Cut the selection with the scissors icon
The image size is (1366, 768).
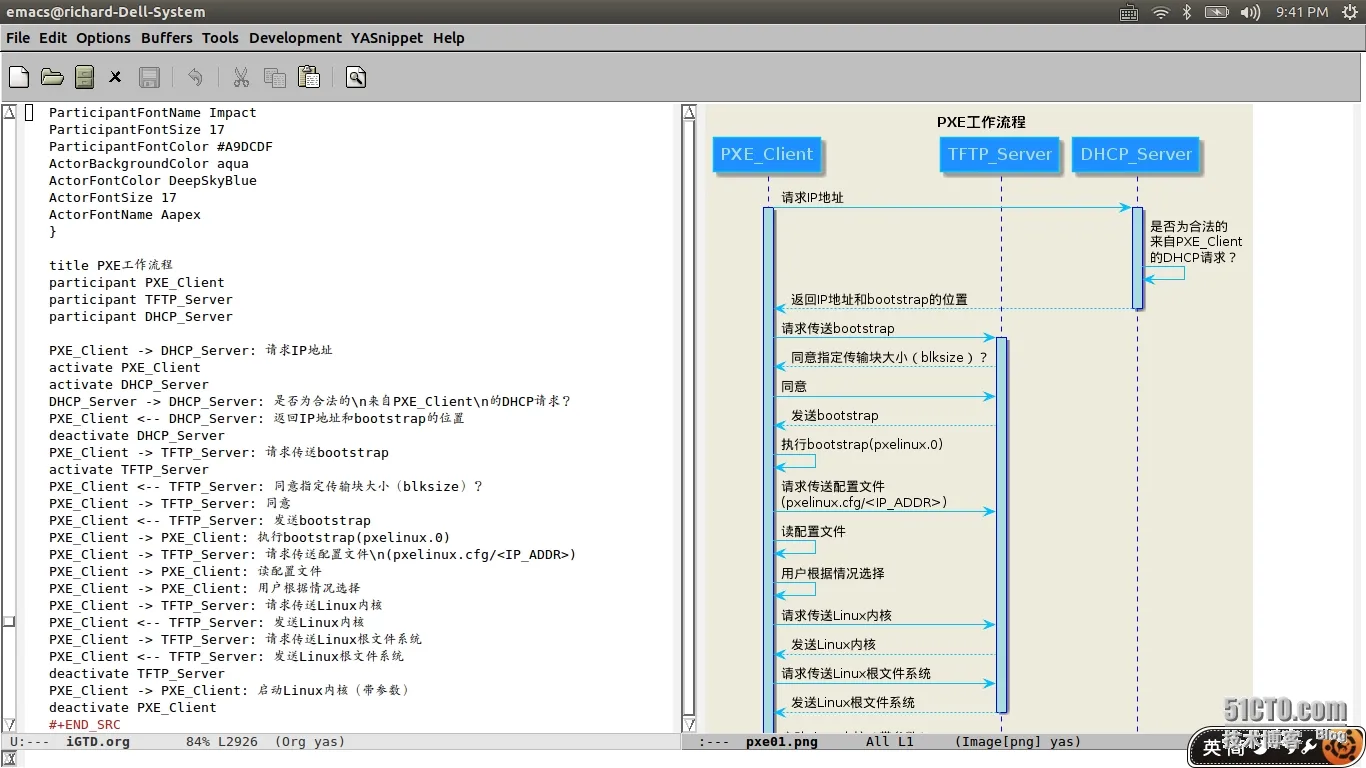tap(241, 77)
